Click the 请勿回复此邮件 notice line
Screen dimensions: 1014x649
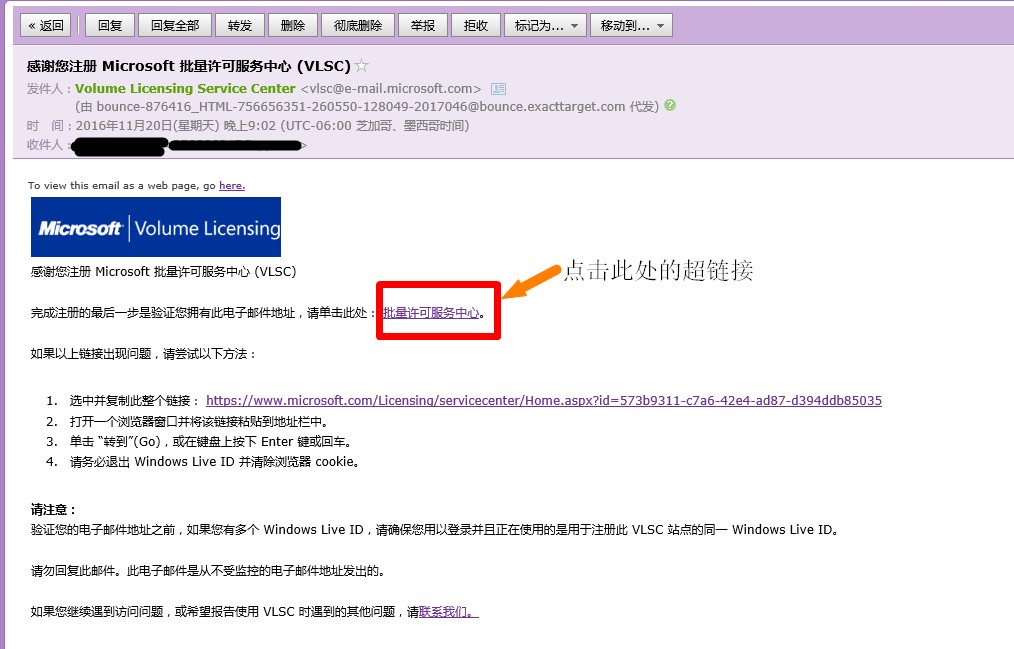[208, 571]
